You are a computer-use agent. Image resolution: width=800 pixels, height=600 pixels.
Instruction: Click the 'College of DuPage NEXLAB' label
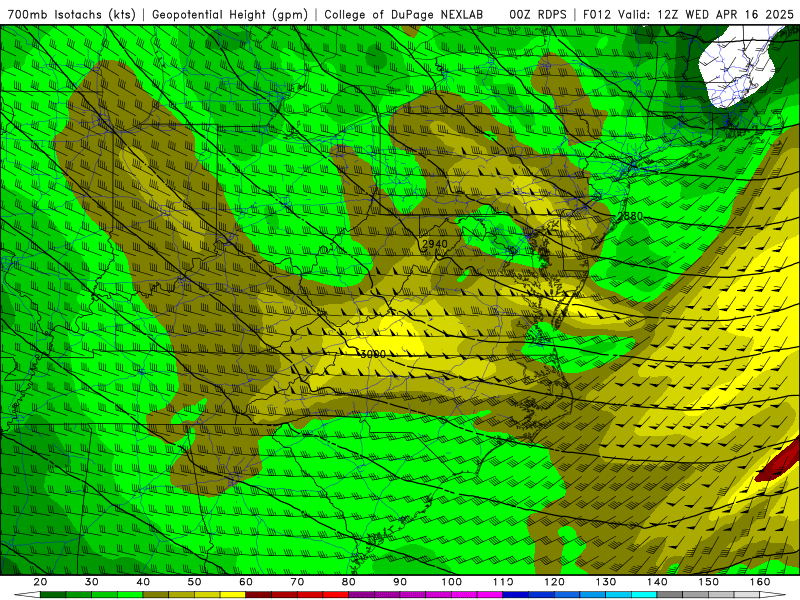tap(403, 14)
